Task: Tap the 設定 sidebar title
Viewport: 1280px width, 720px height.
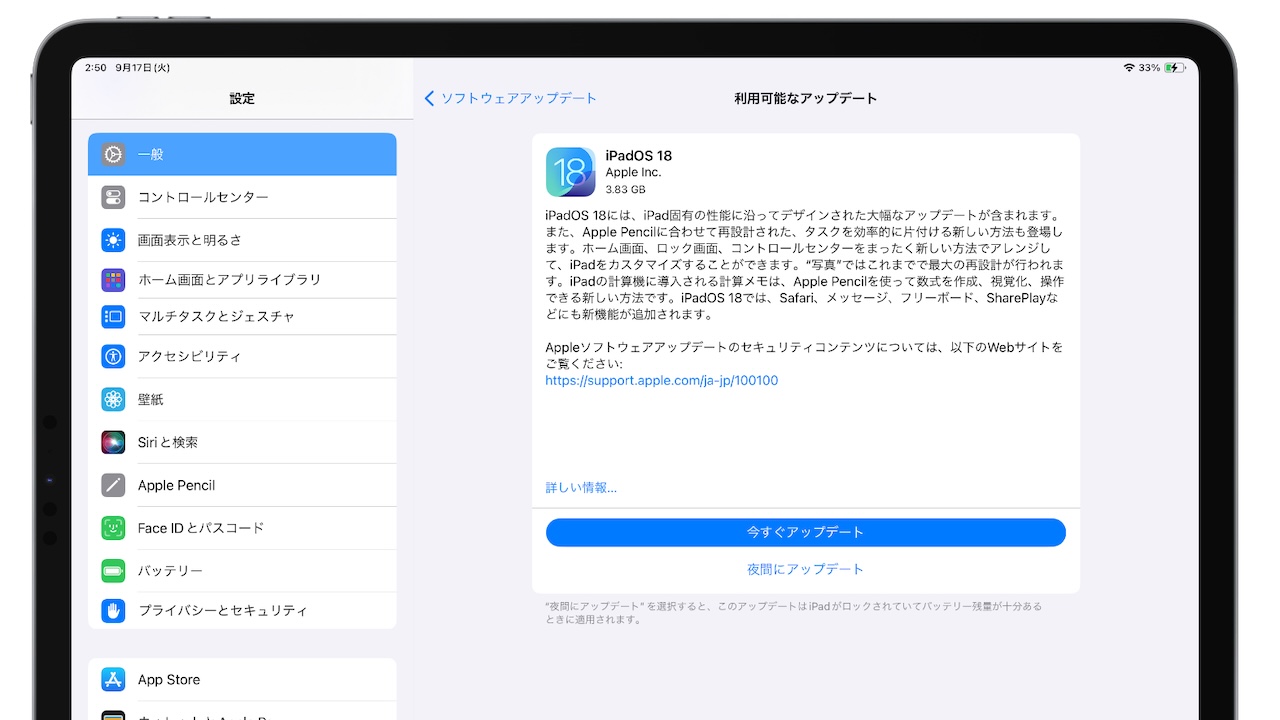Action: click(242, 98)
